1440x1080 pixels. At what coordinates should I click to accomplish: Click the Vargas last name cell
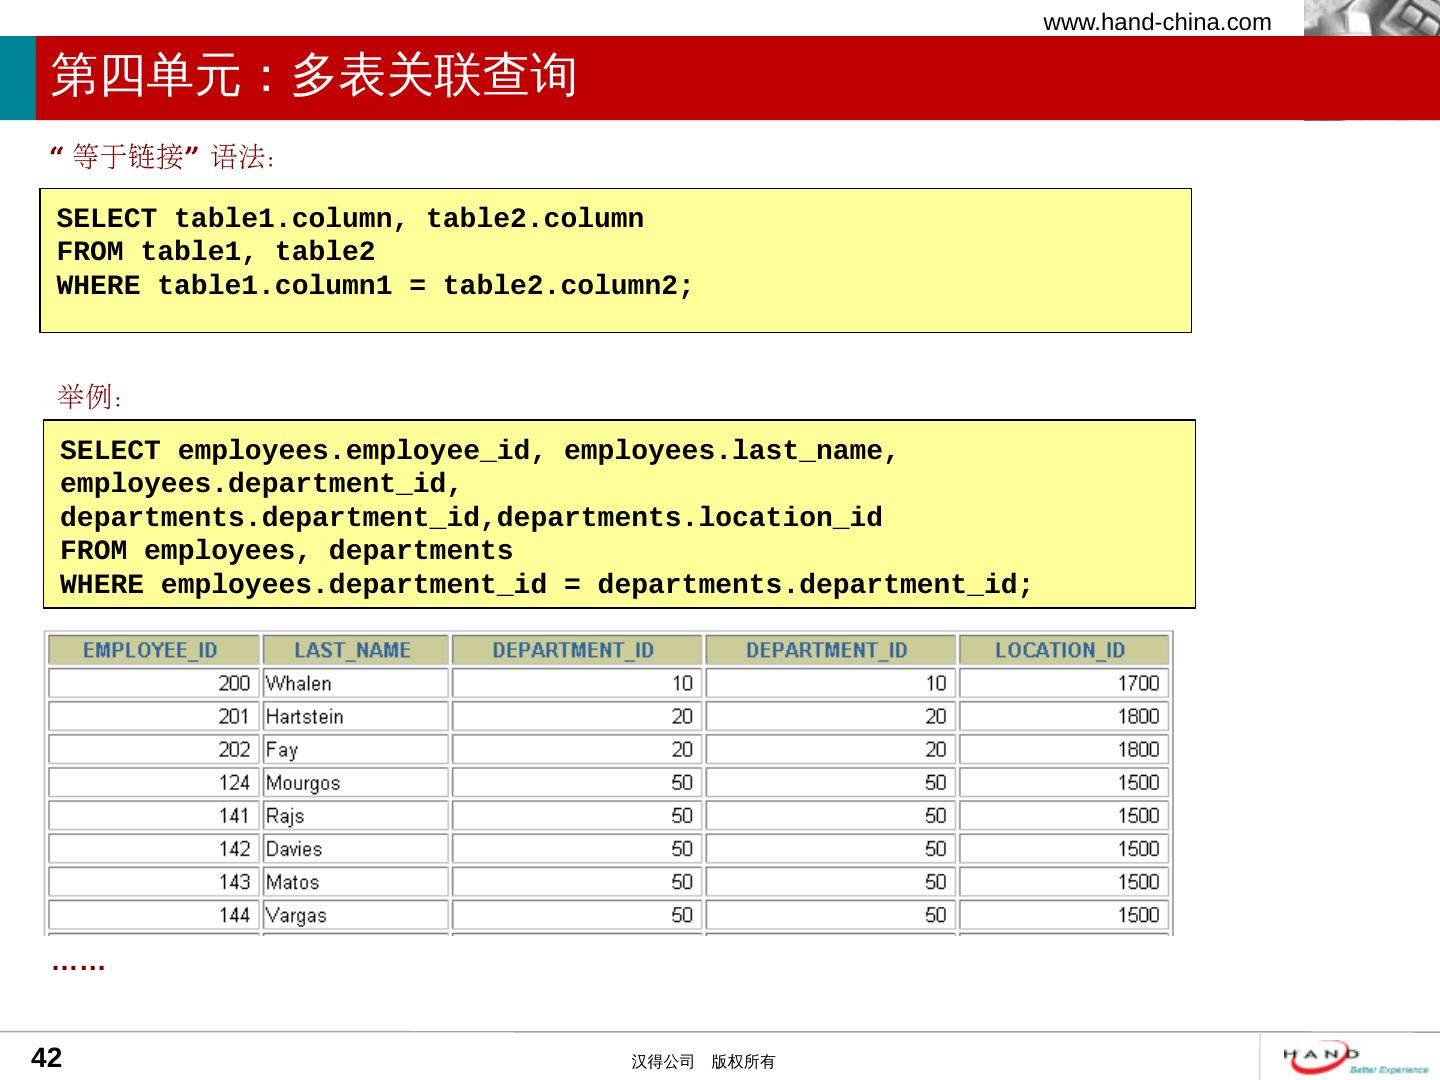click(354, 915)
